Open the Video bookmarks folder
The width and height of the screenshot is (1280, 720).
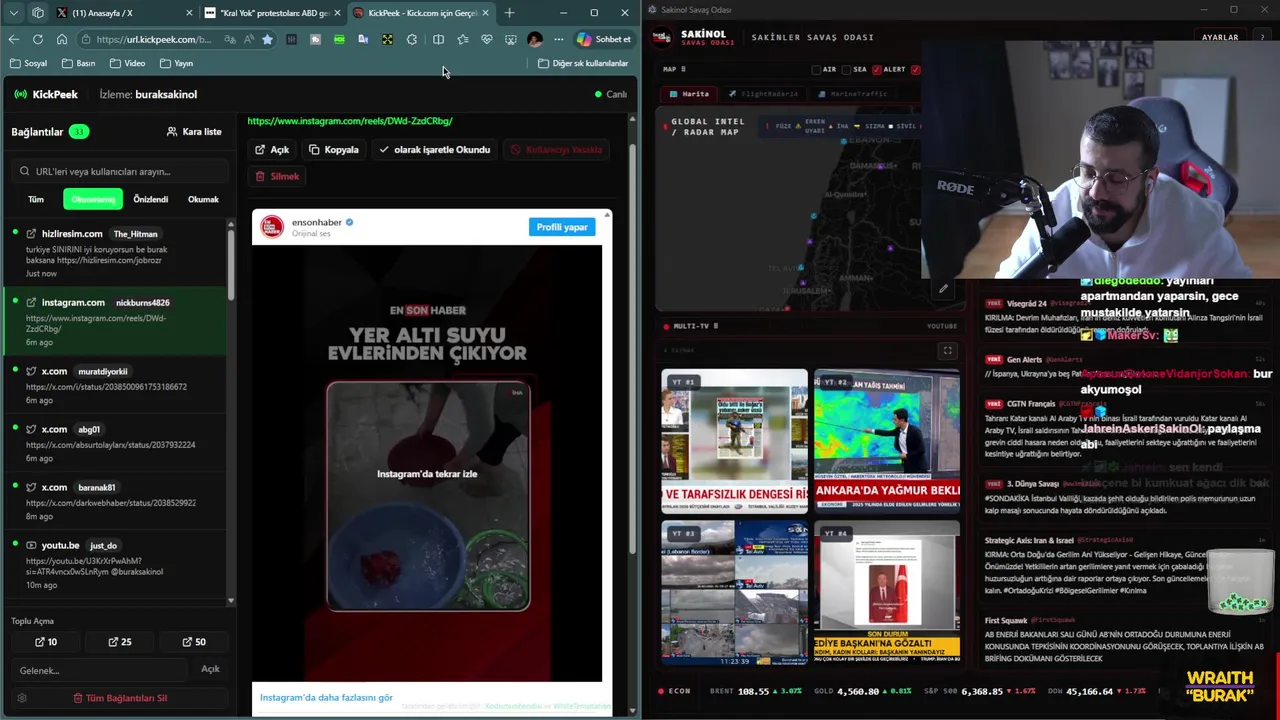(x=127, y=63)
